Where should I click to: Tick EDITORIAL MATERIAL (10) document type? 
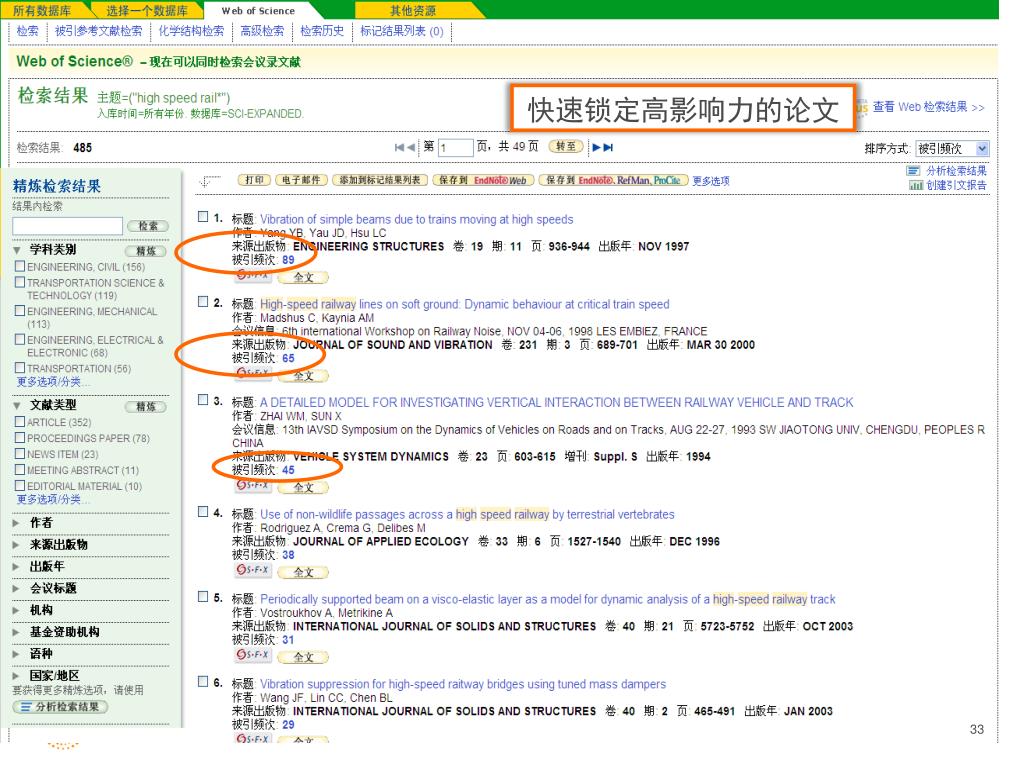[x=20, y=486]
